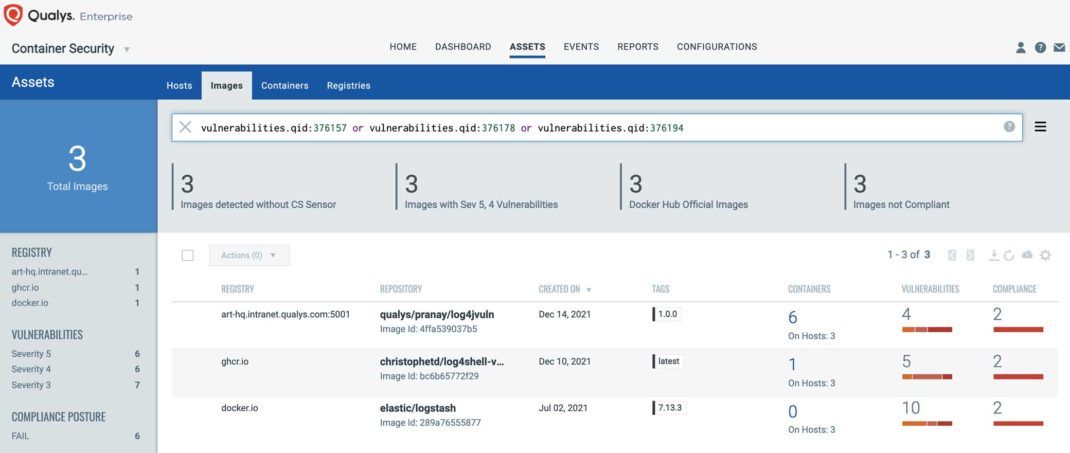Open the user profile icon

coord(1021,48)
